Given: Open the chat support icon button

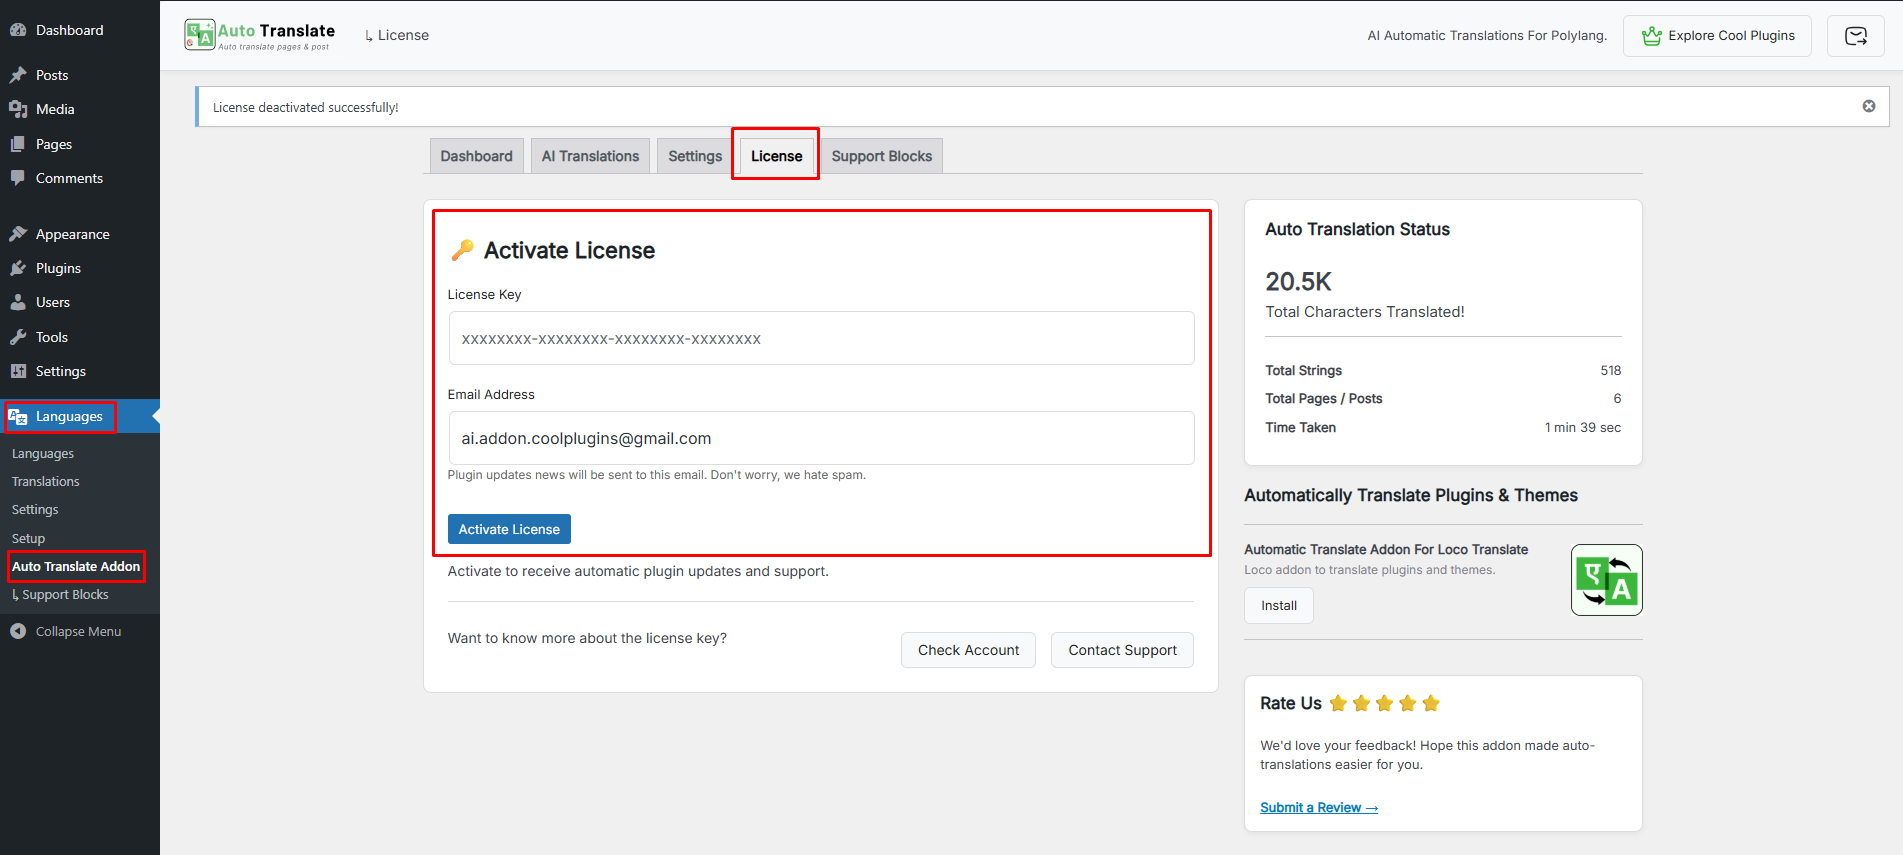Looking at the screenshot, I should coord(1856,36).
